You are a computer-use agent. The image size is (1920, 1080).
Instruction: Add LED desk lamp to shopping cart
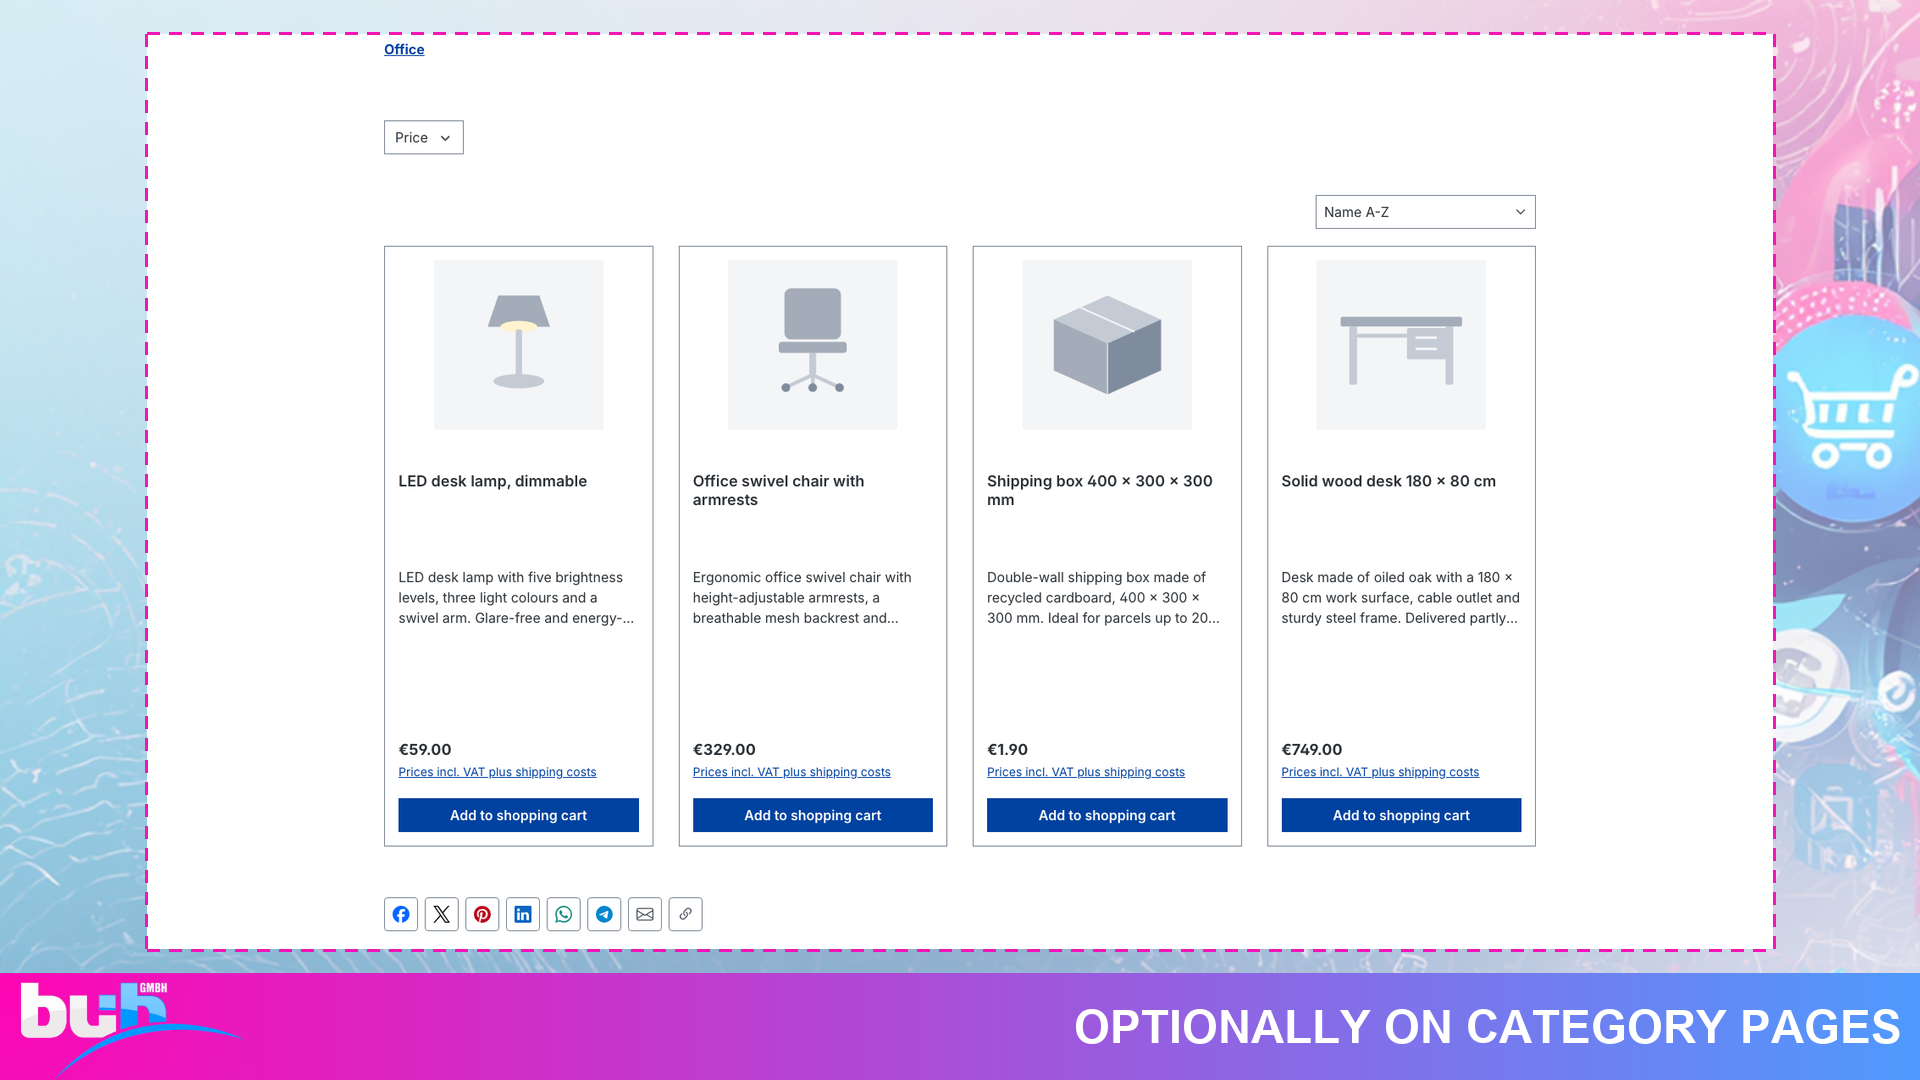pyautogui.click(x=518, y=815)
